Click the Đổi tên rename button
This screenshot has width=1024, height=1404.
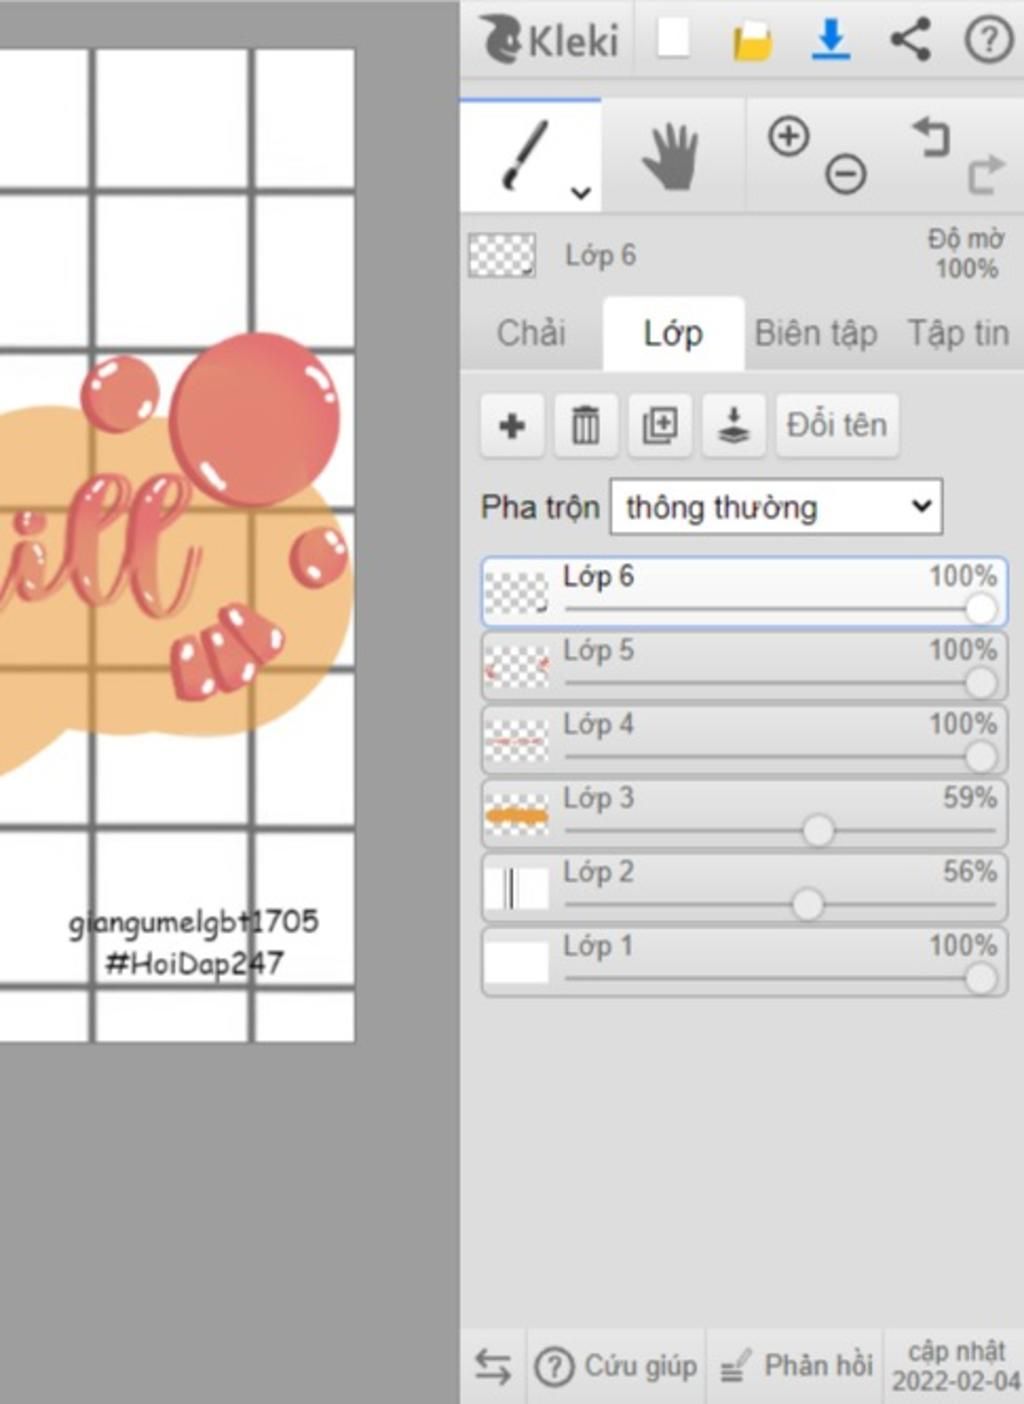pos(837,426)
